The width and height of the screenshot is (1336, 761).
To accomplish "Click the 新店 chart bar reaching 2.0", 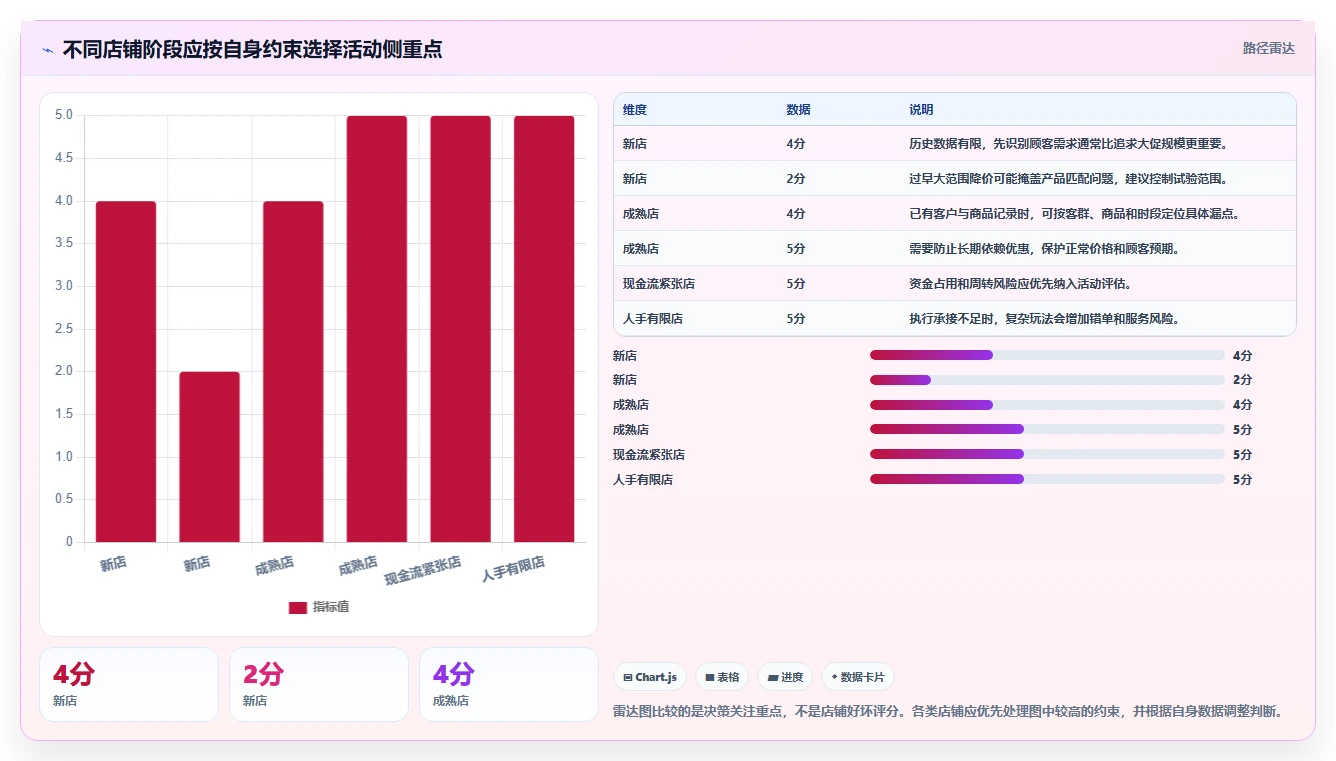I will point(210,457).
